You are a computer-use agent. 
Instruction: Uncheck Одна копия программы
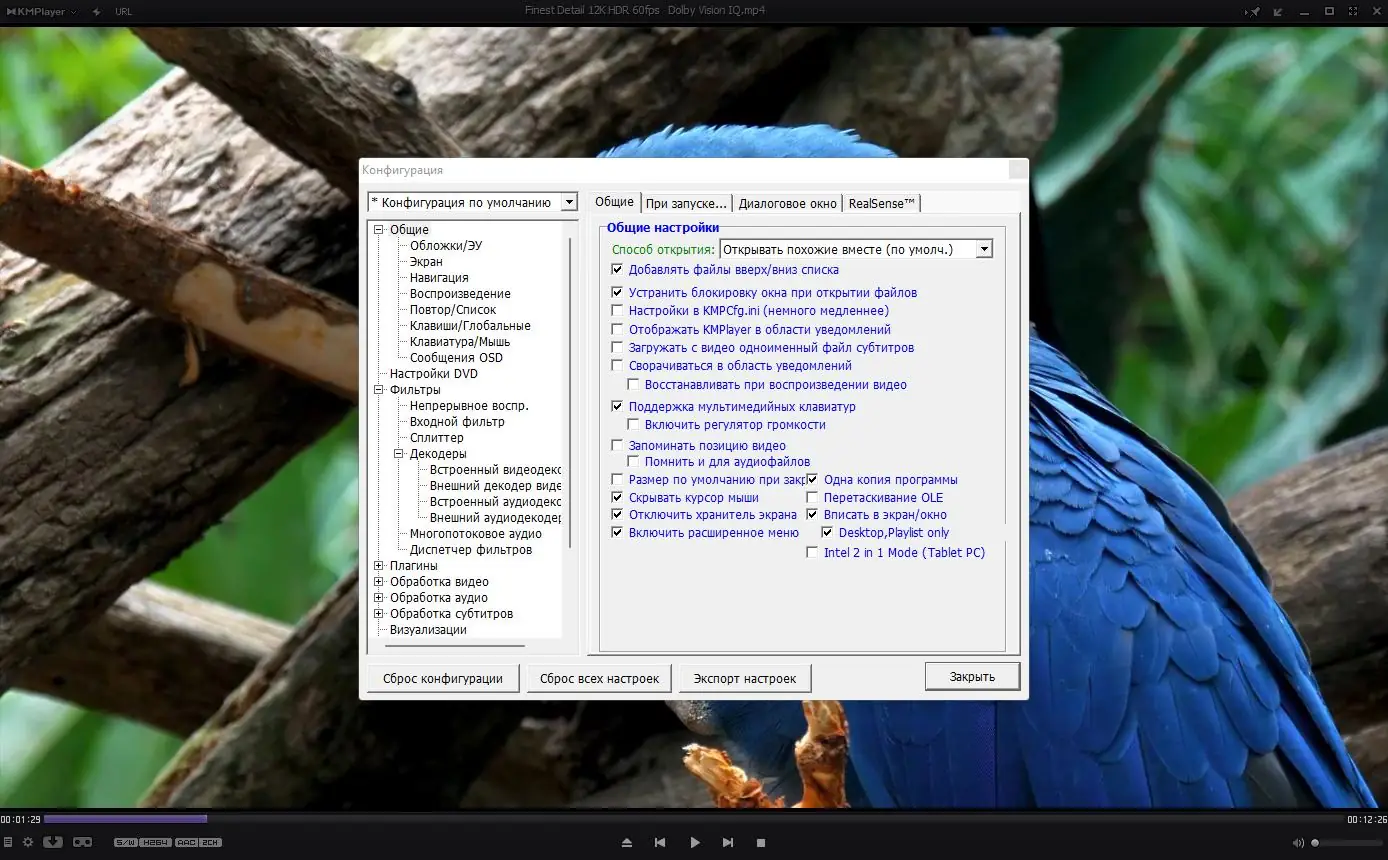pyautogui.click(x=813, y=480)
